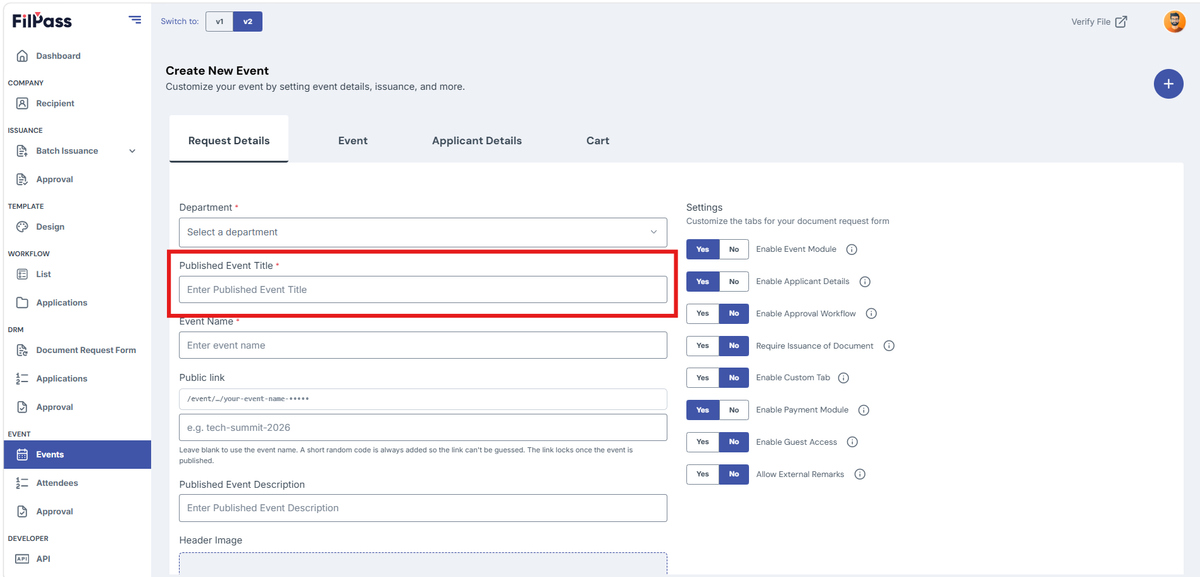Set Enable Approval Workflow to Yes
This screenshot has height=577, width=1200.
[703, 313]
